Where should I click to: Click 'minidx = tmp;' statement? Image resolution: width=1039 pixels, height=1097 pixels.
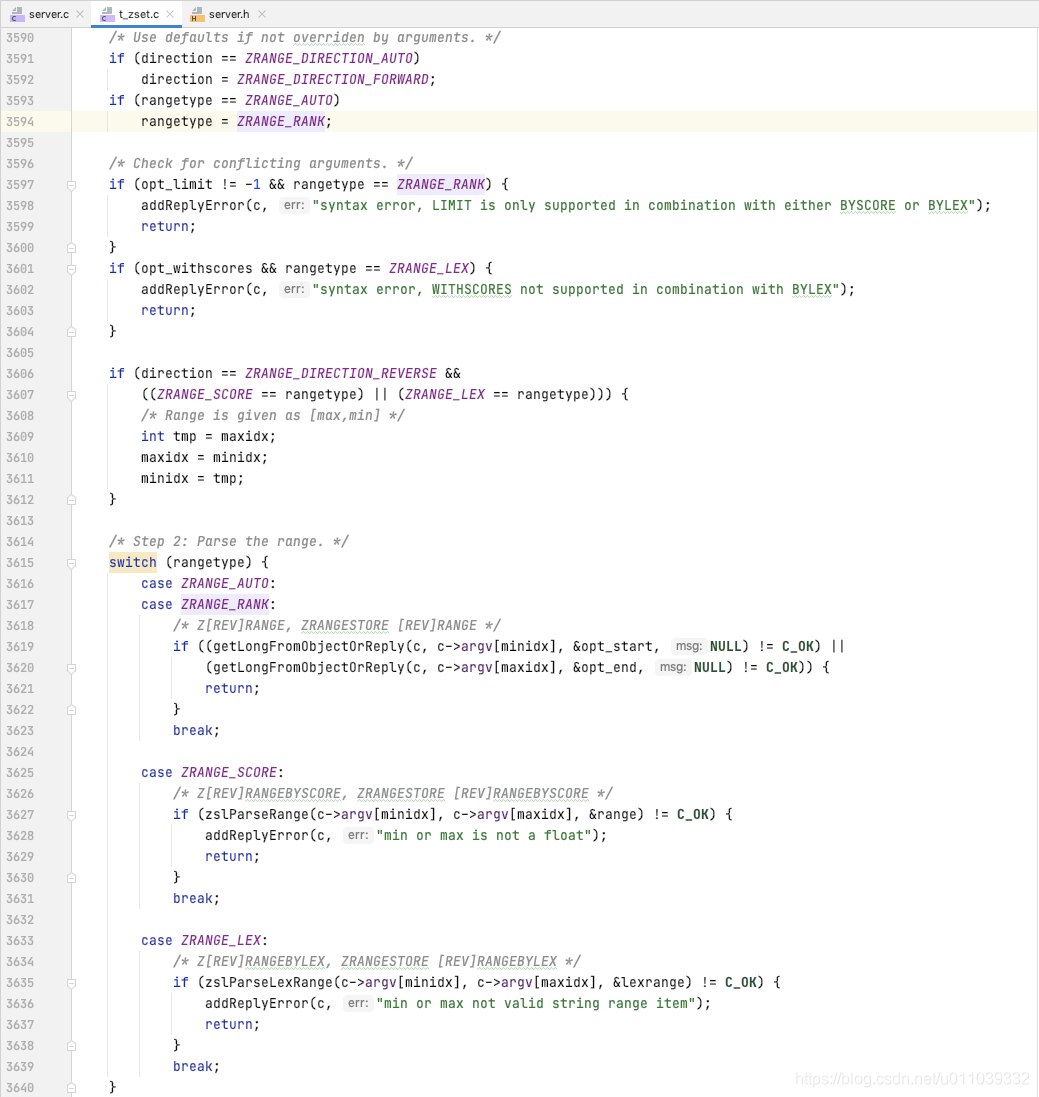pos(192,479)
